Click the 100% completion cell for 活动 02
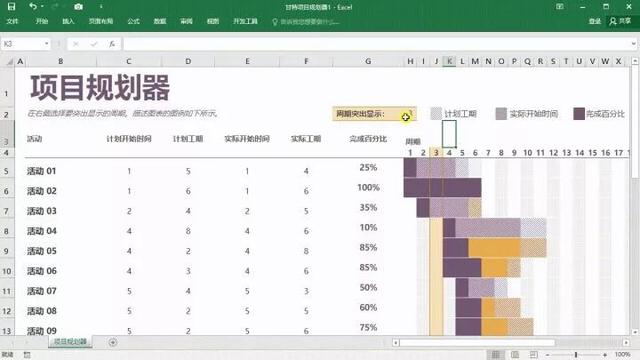This screenshot has width=640, height=360. (368, 188)
